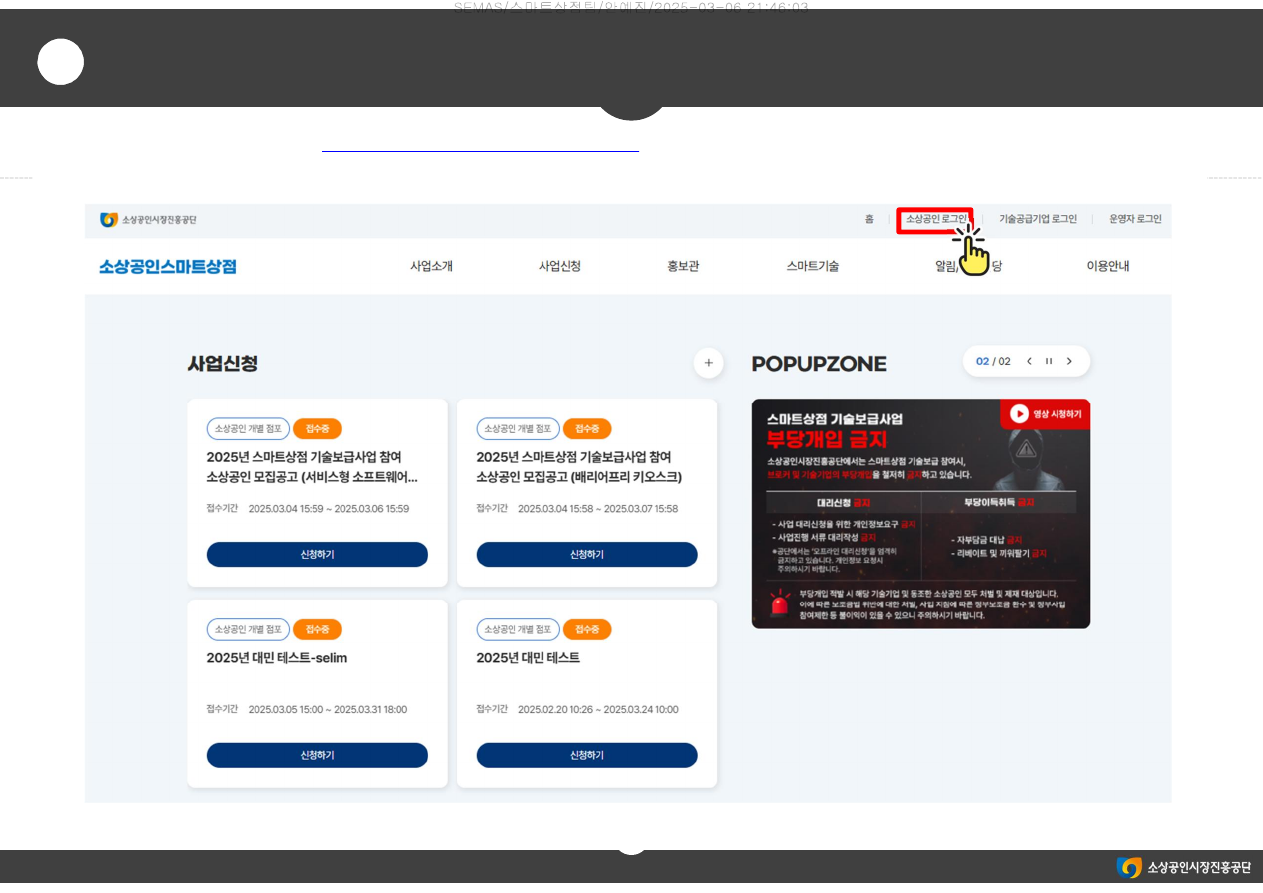Advance to next popup slide arrow
This screenshot has height=893, width=1263.
[1069, 362]
